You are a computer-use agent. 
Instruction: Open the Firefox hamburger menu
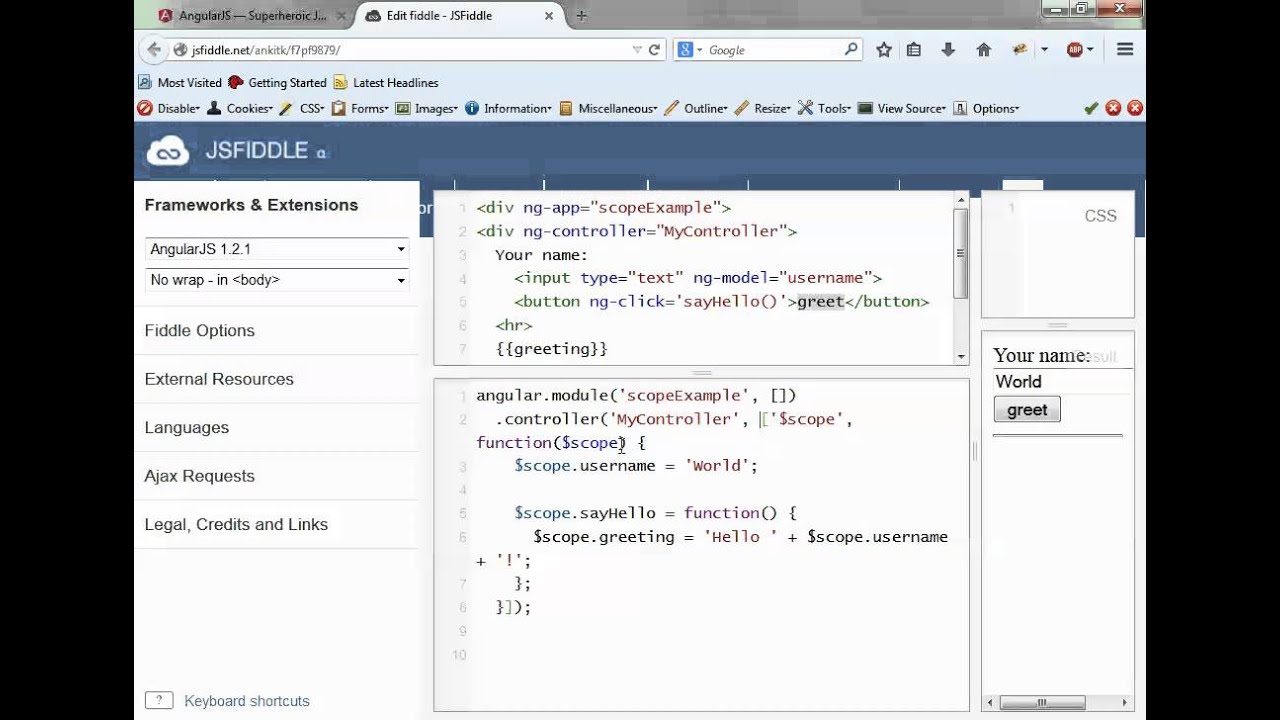(x=1125, y=49)
